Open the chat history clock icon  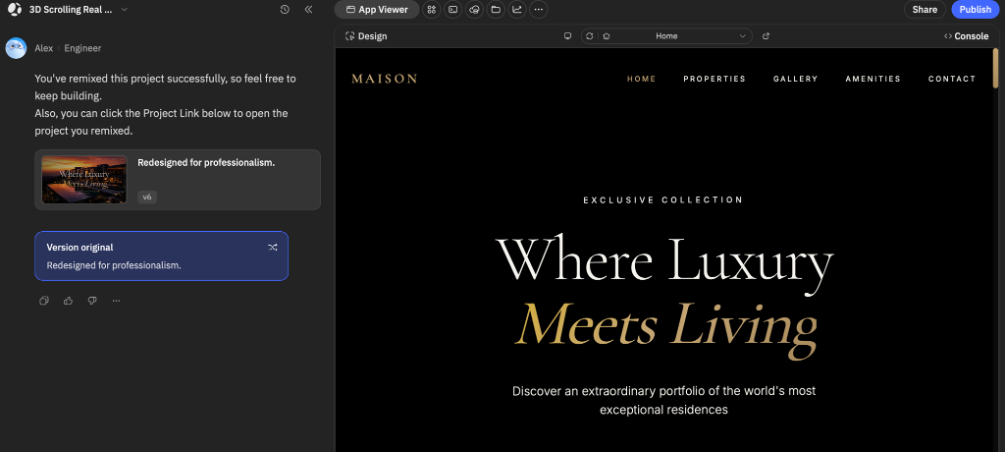[x=285, y=10]
